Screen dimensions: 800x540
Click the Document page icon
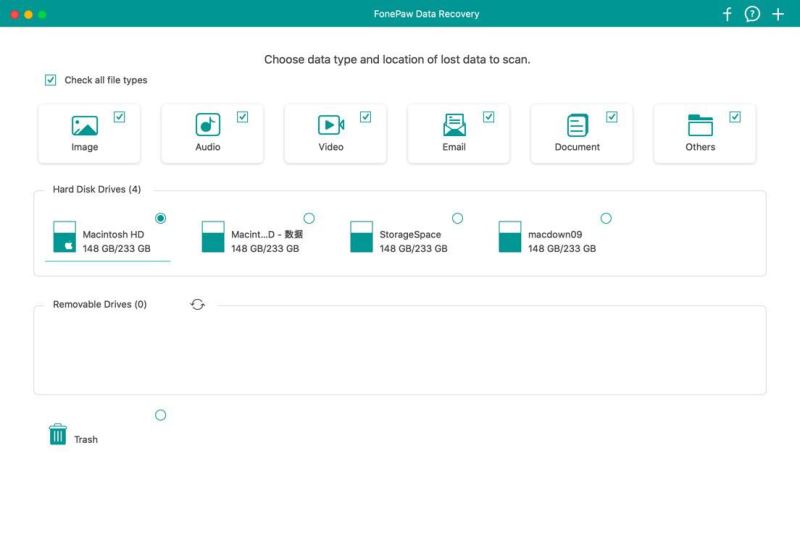[x=578, y=125]
